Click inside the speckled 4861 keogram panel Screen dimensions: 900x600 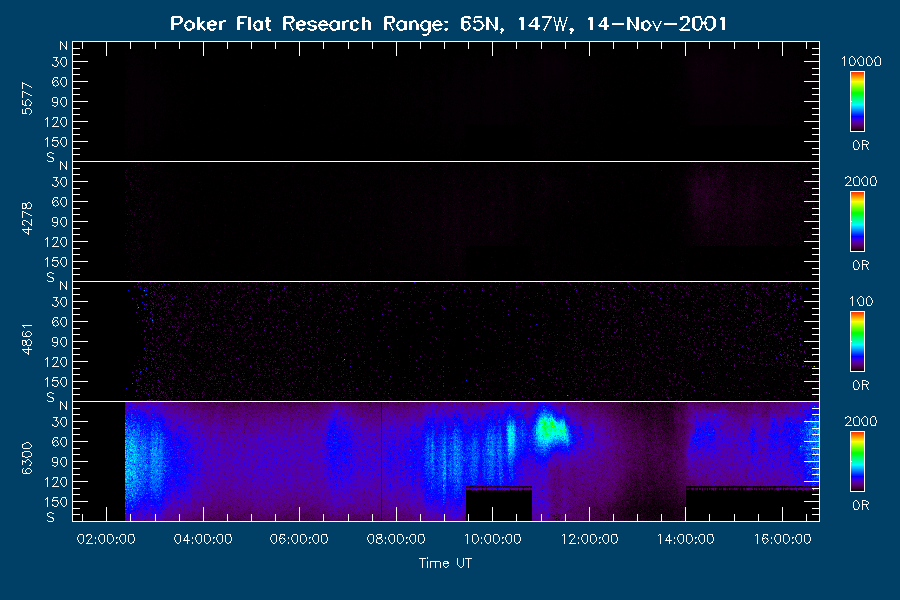coord(446,342)
